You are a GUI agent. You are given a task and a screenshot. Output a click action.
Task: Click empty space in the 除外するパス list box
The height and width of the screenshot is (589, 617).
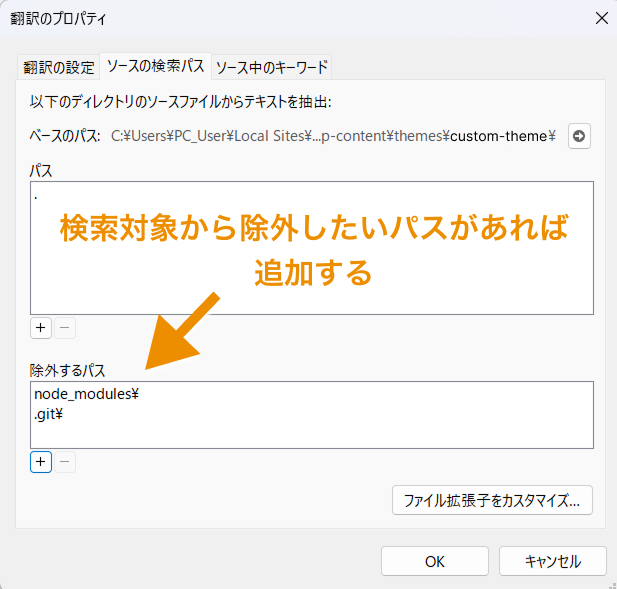[x=350, y=430]
